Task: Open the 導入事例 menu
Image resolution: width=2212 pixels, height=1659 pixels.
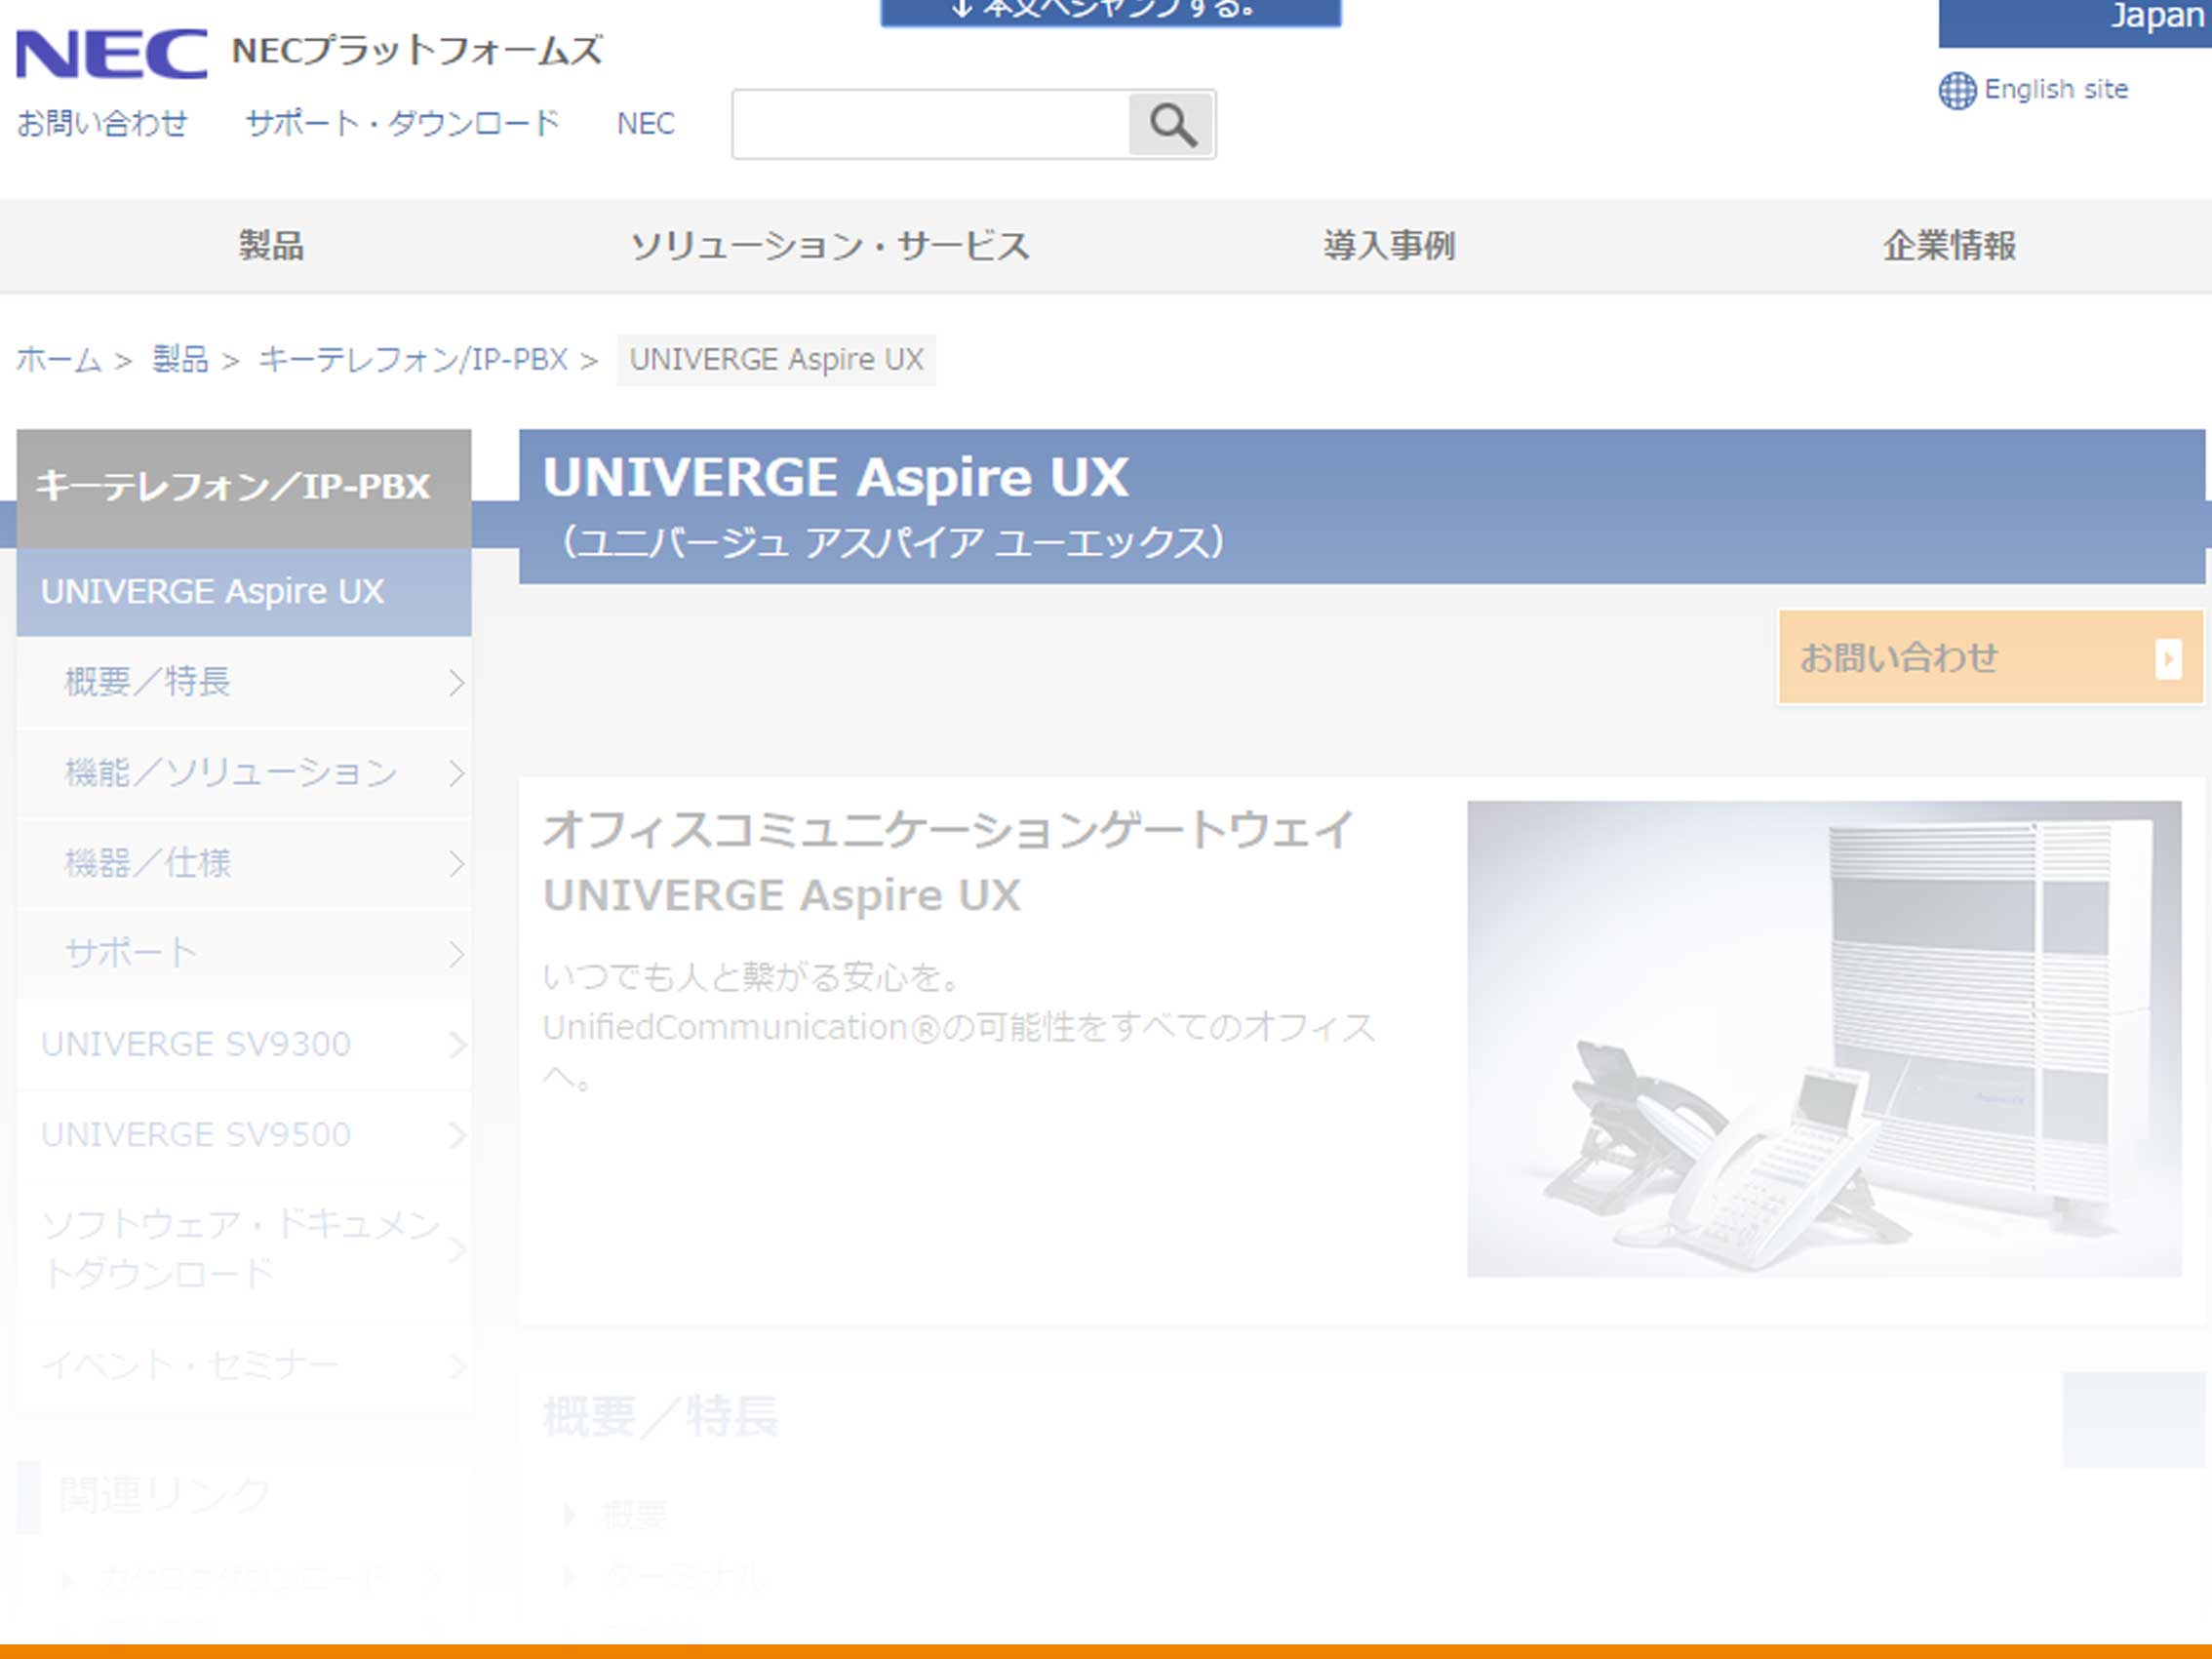Action: click(1390, 246)
